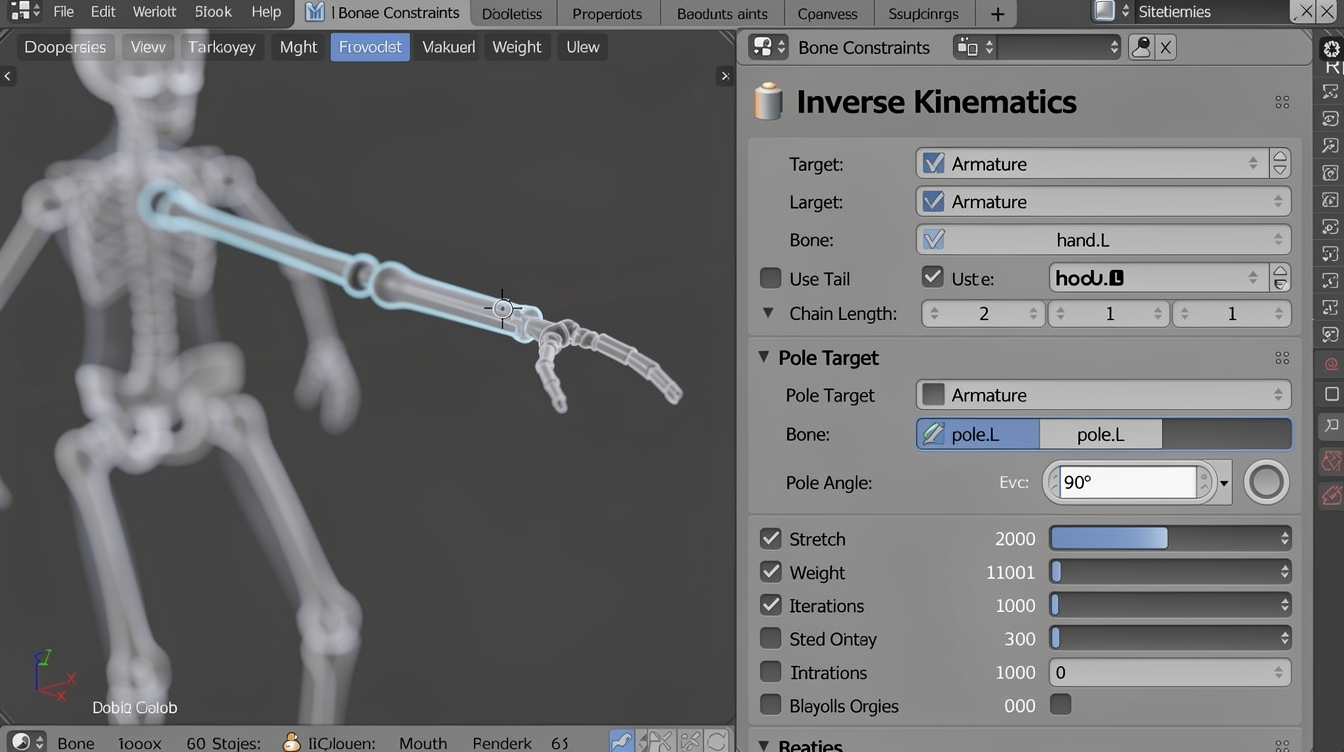Screen dimensions: 1344x752
Task: Collapse the Pole Target section
Action: tap(764, 357)
